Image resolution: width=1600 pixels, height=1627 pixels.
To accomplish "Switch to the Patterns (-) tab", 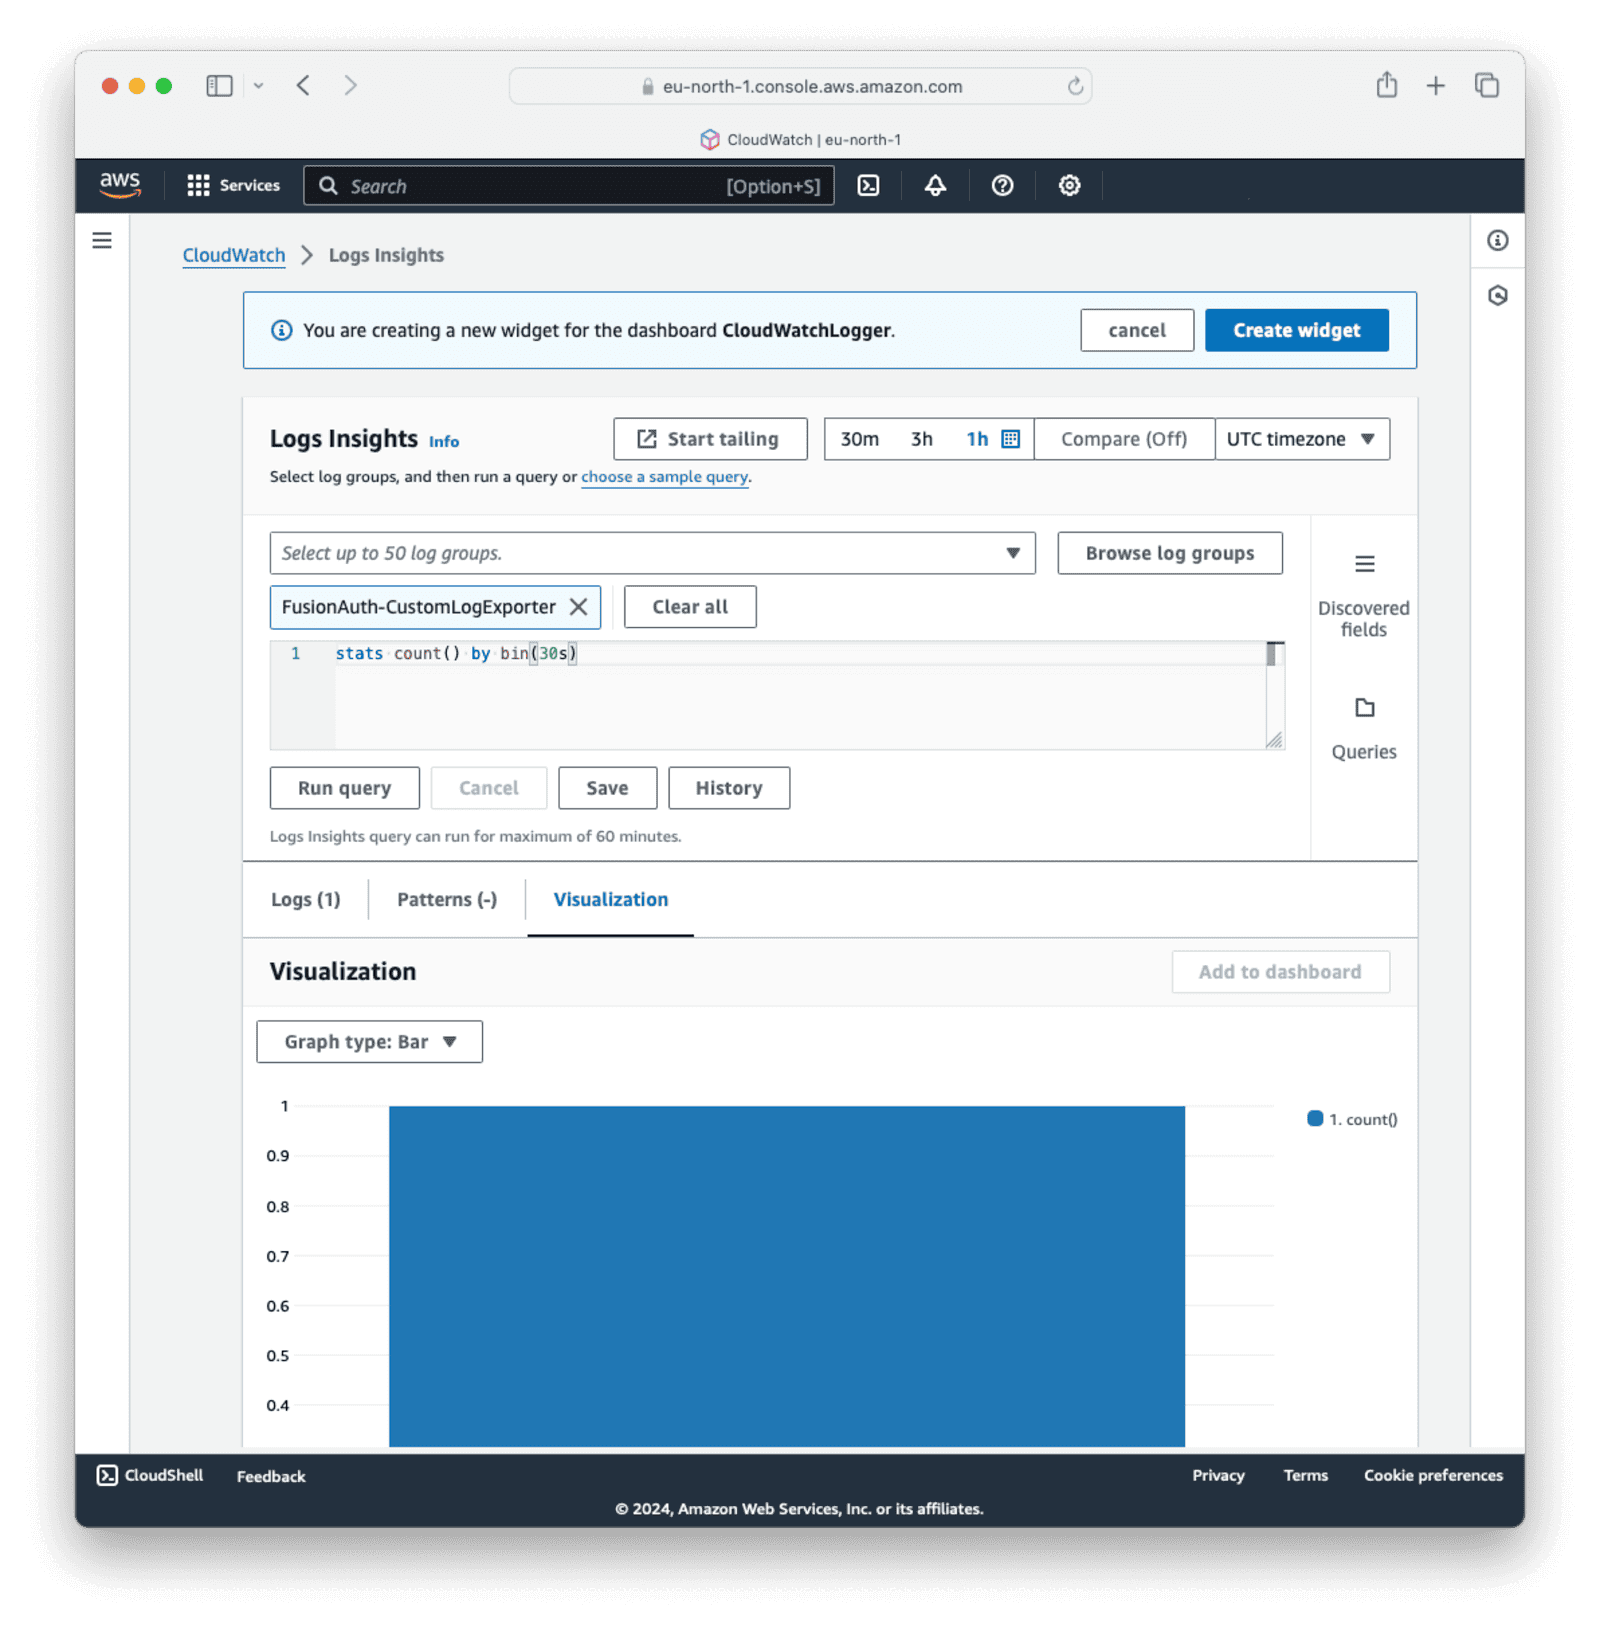I will tap(447, 899).
